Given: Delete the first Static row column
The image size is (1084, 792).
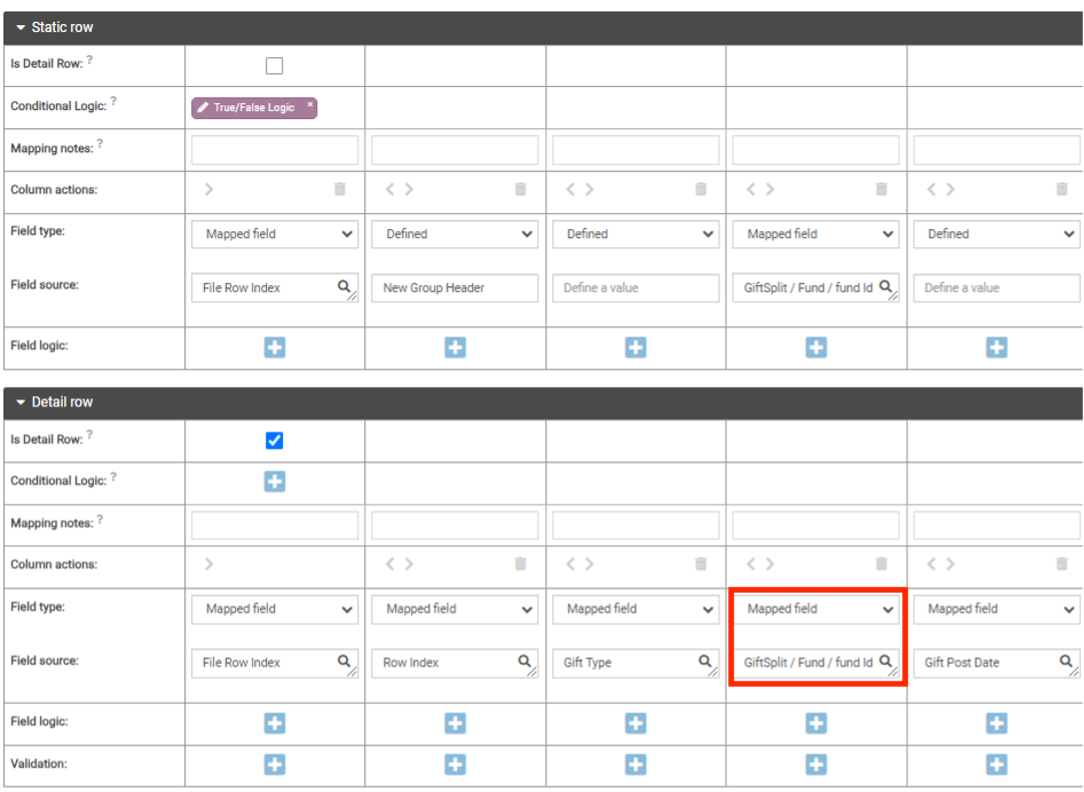Looking at the screenshot, I should coord(340,190).
